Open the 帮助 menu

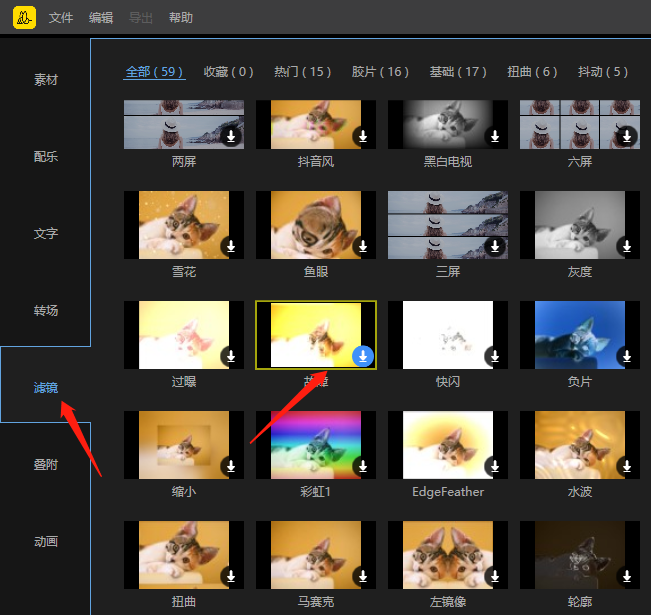pyautogui.click(x=181, y=18)
